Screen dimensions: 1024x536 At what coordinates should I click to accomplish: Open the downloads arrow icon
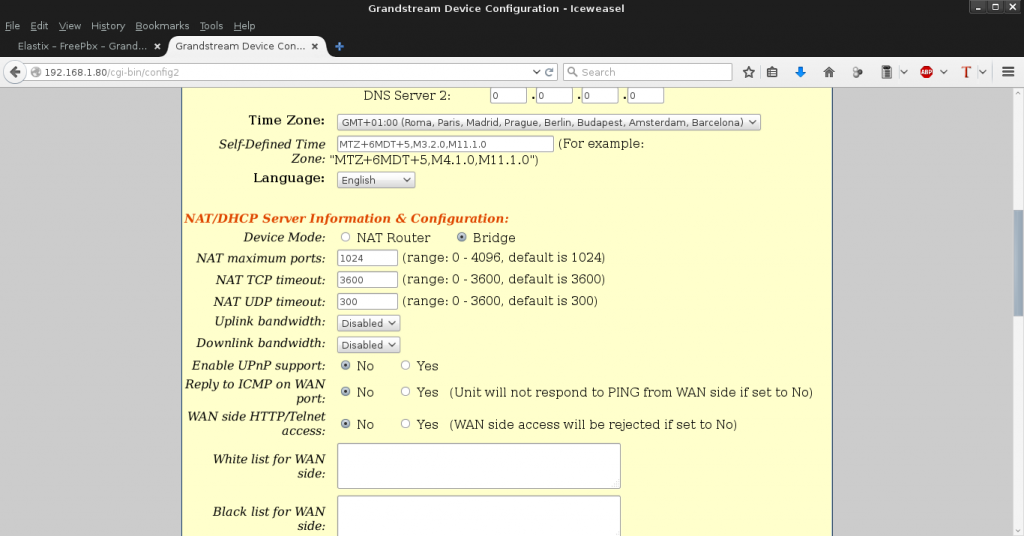(800, 72)
